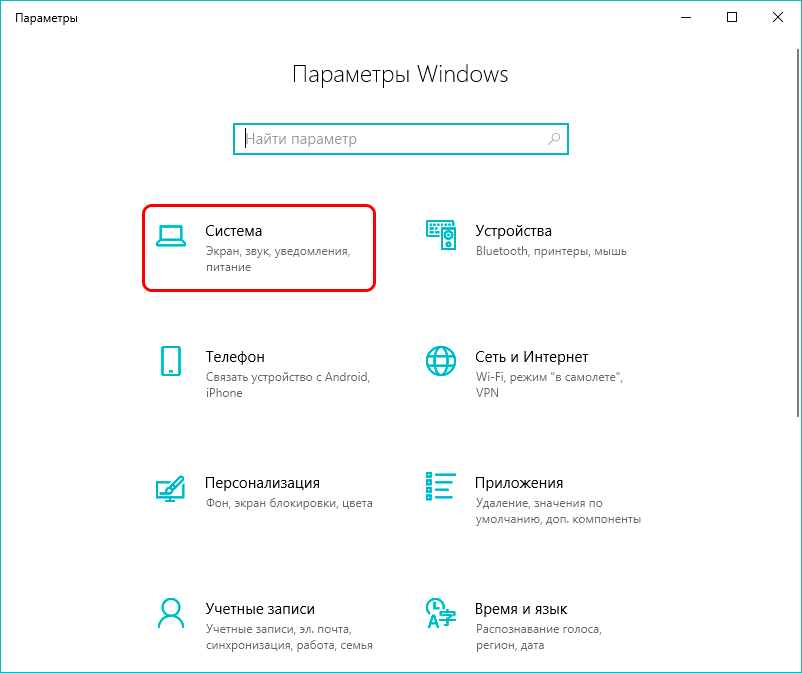
Task: Go to Сеть и Интернет settings
Action: click(x=531, y=356)
